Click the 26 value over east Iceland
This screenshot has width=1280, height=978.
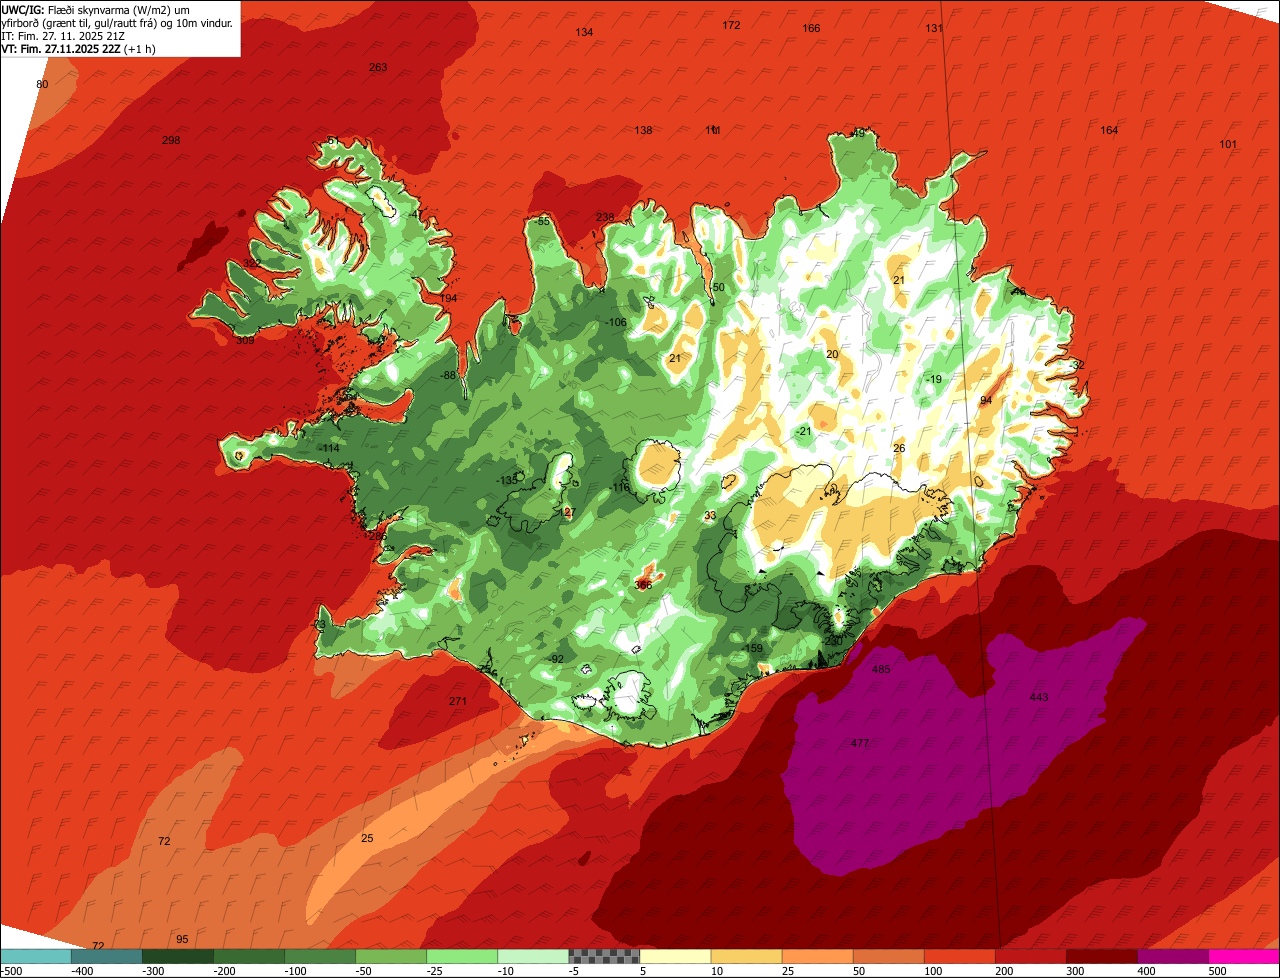(899, 448)
